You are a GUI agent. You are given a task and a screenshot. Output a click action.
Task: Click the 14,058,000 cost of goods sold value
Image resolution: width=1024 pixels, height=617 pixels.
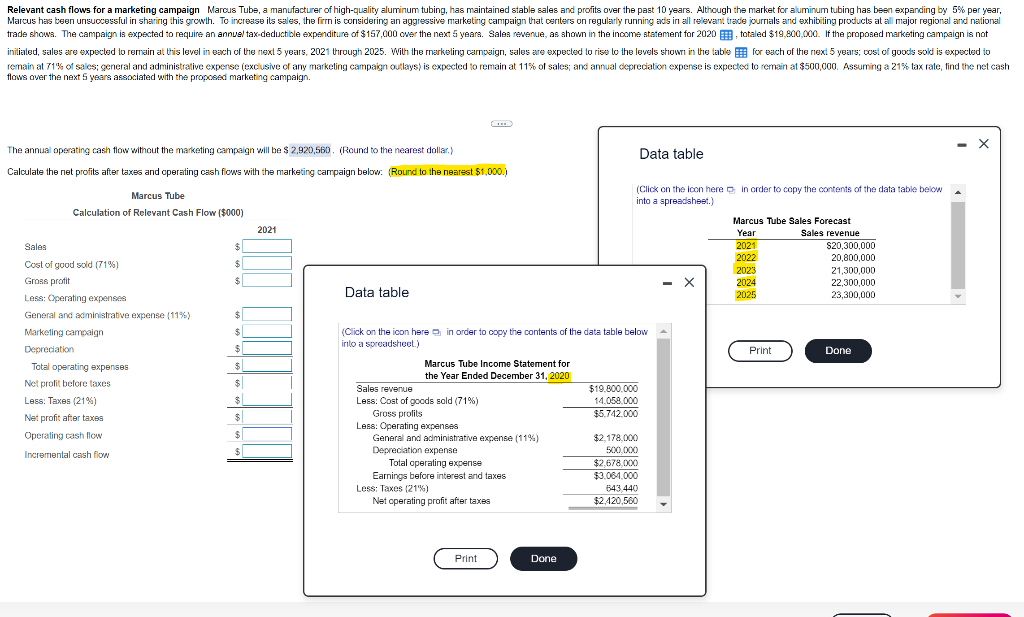[x=616, y=401]
